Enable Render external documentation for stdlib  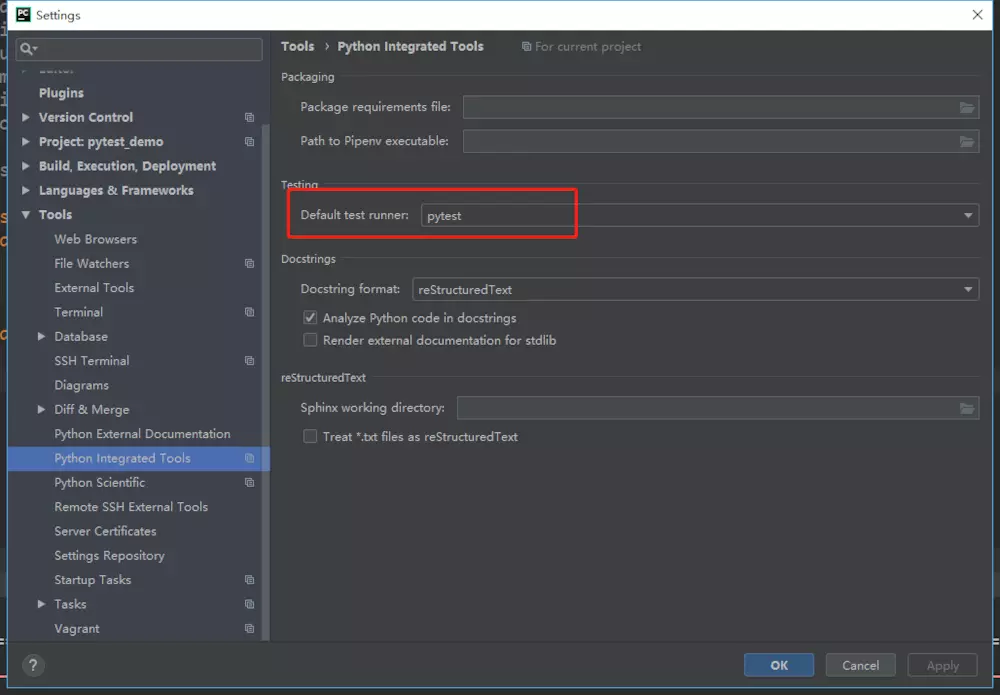310,341
